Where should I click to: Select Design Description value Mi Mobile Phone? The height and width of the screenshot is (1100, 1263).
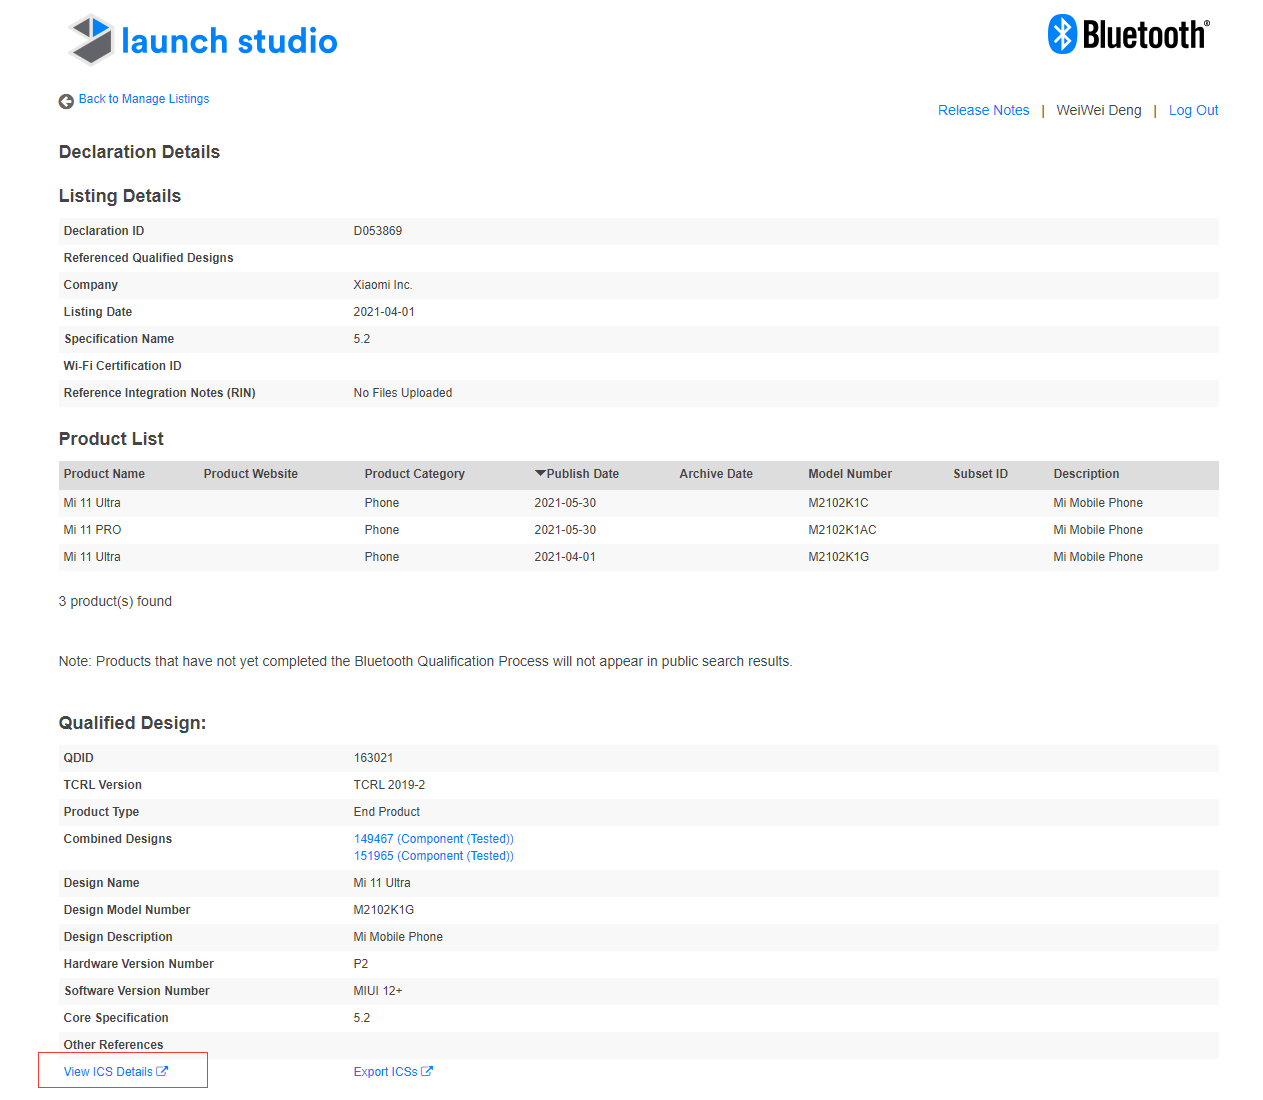tap(398, 937)
